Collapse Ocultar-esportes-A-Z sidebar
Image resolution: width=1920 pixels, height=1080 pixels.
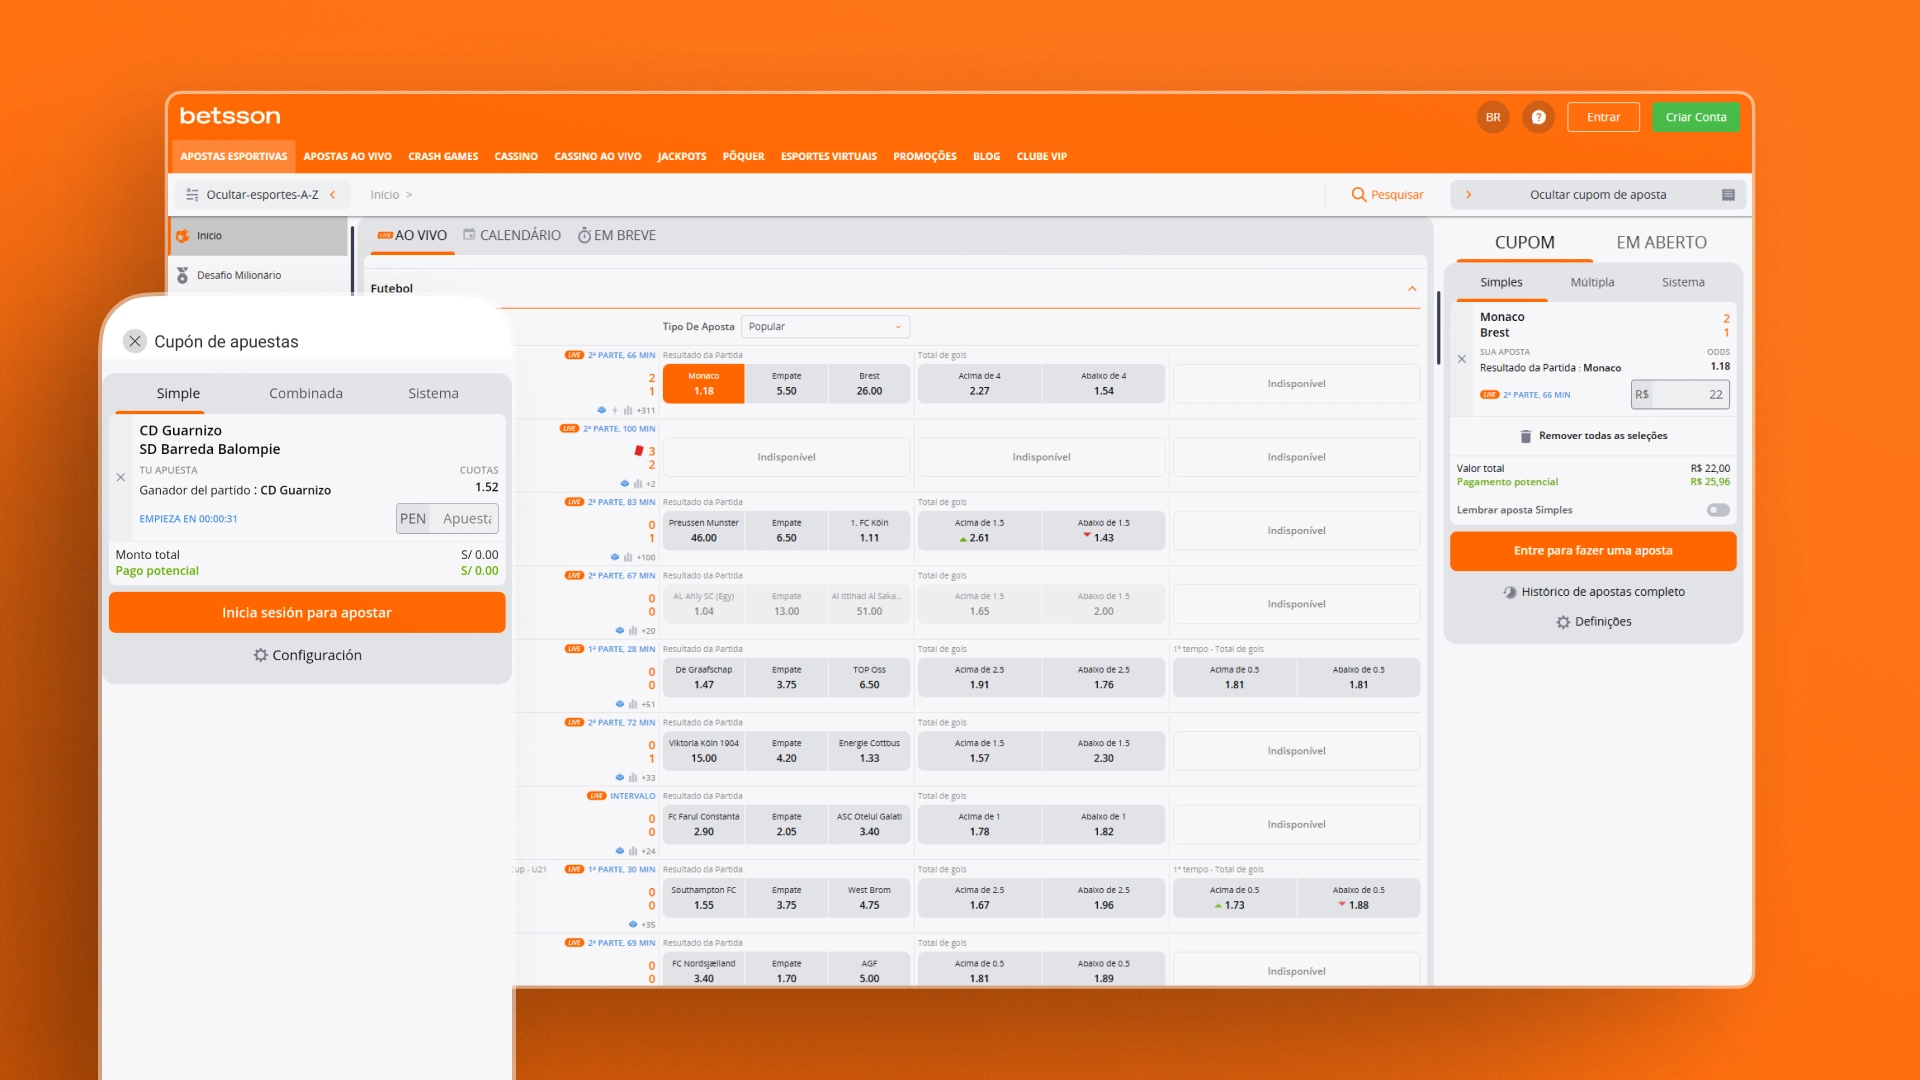[x=333, y=195]
